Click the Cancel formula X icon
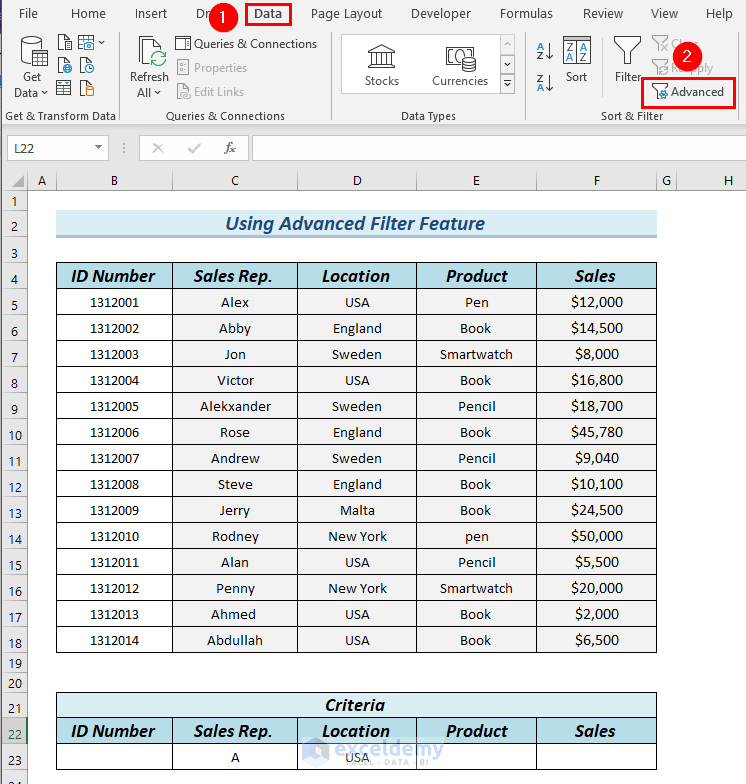This screenshot has height=784, width=746. coord(158,148)
